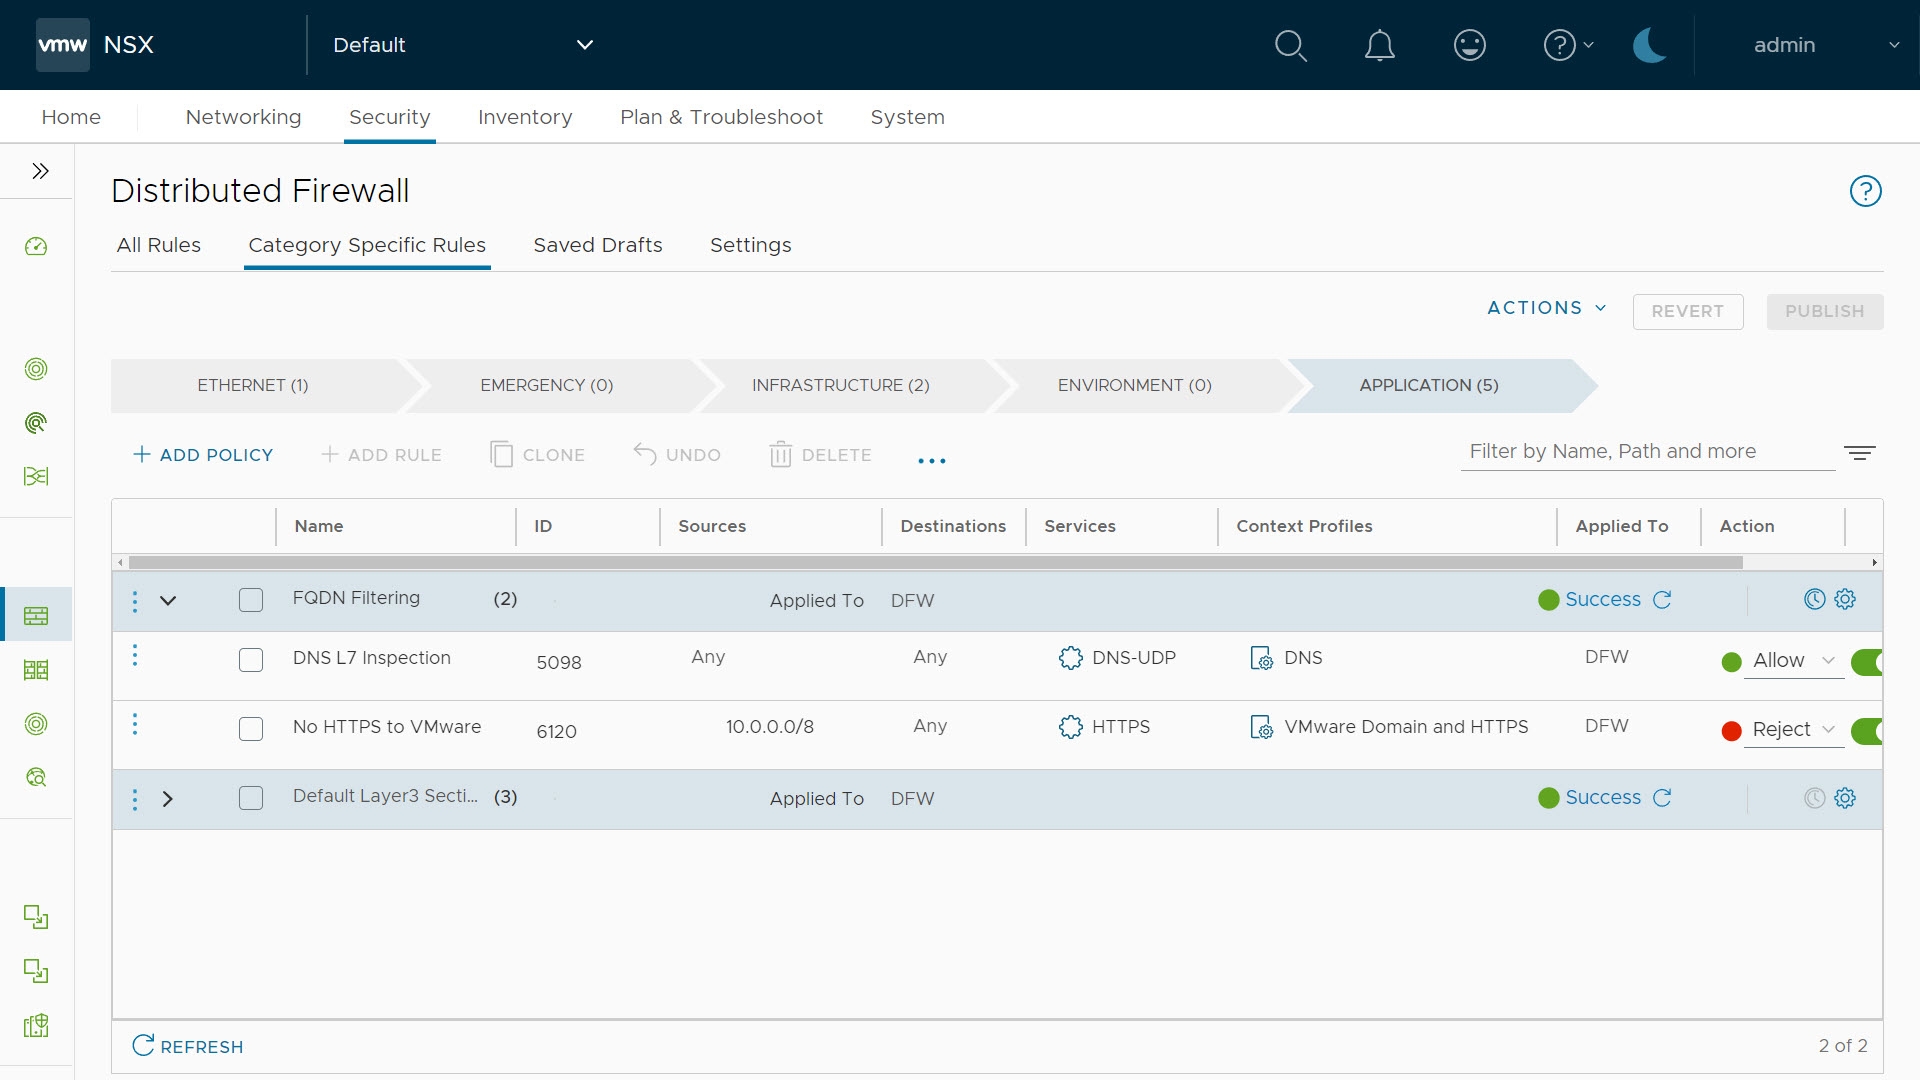Click the horizontal table scrollbar
The width and height of the screenshot is (1920, 1080).
(x=935, y=563)
